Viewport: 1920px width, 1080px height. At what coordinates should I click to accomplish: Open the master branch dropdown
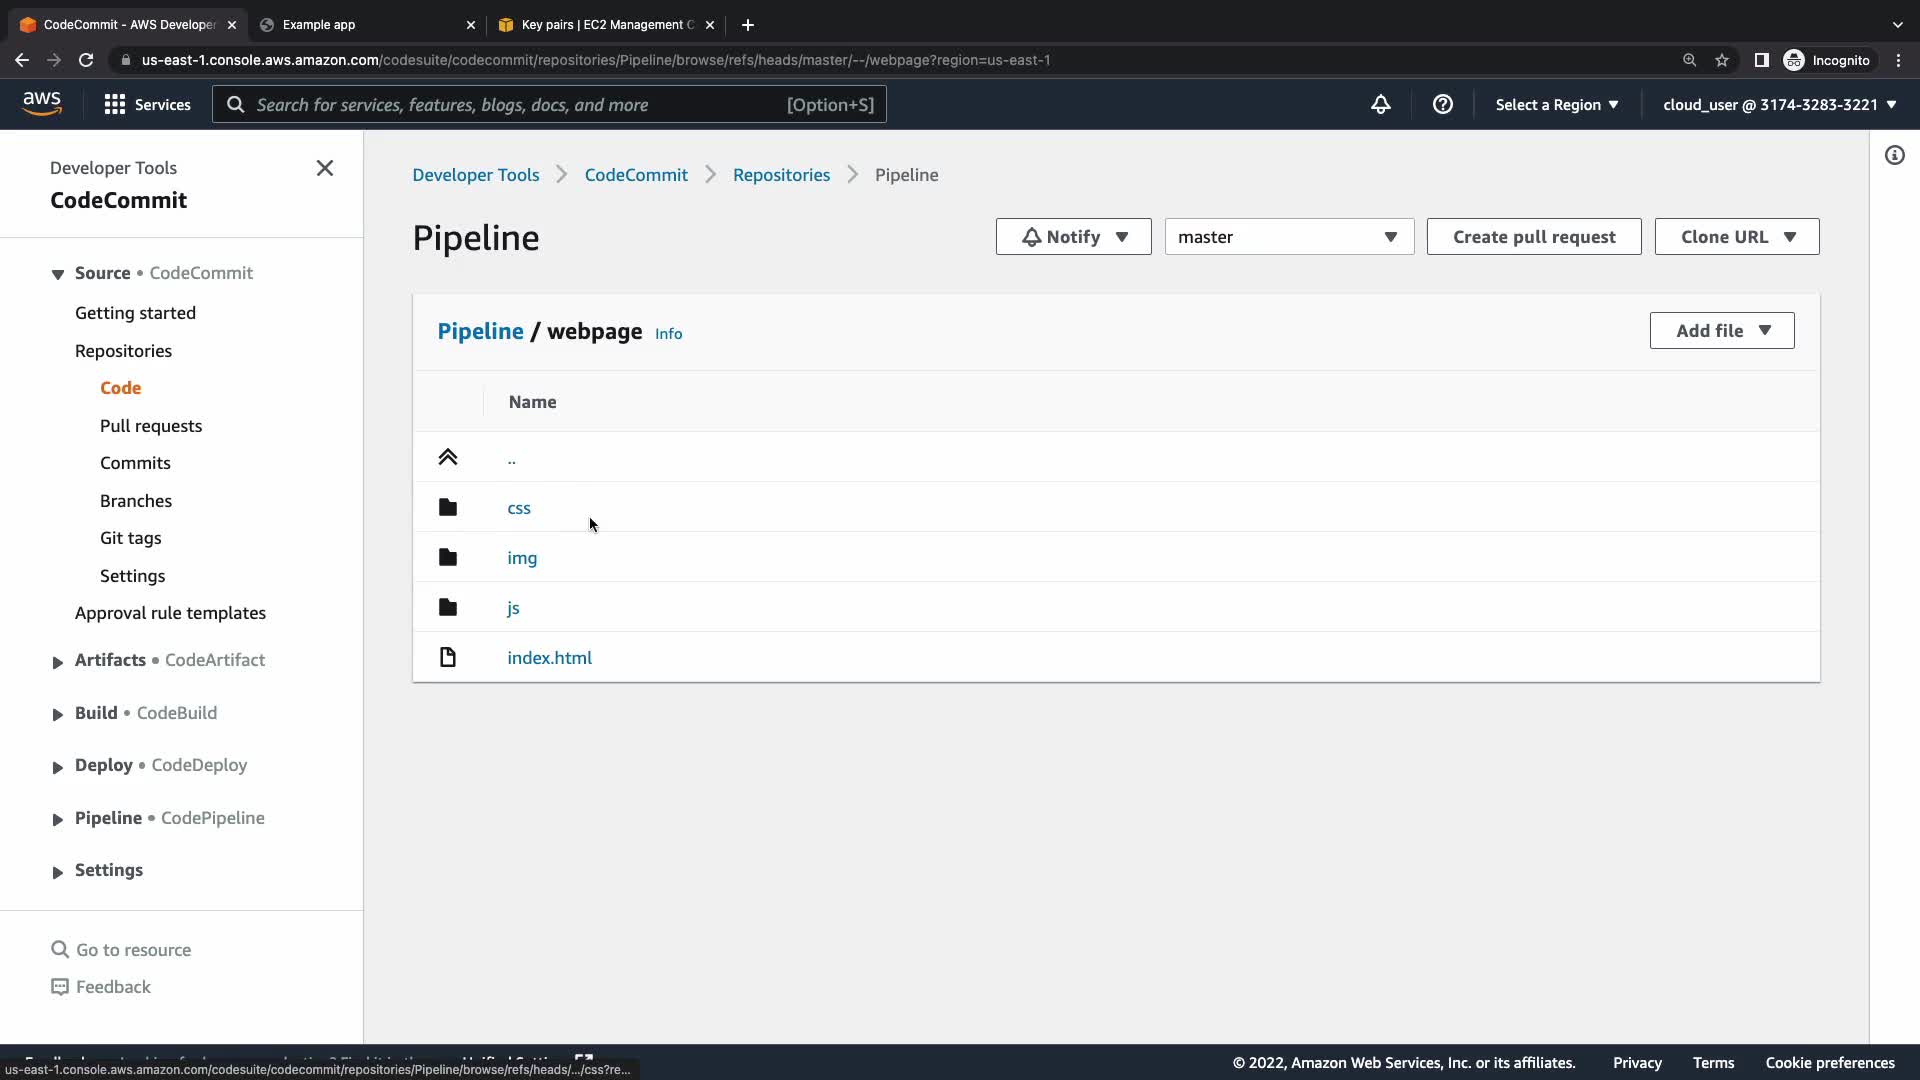click(1288, 237)
